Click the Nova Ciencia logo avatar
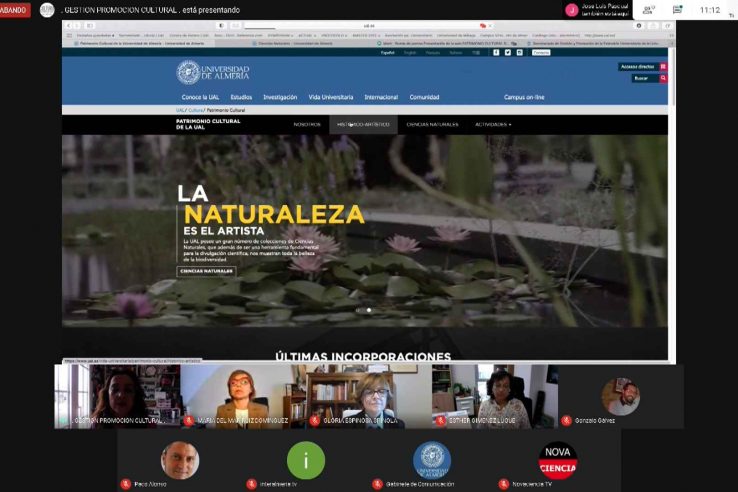Screen dimensions: 738x492 (x=558, y=460)
